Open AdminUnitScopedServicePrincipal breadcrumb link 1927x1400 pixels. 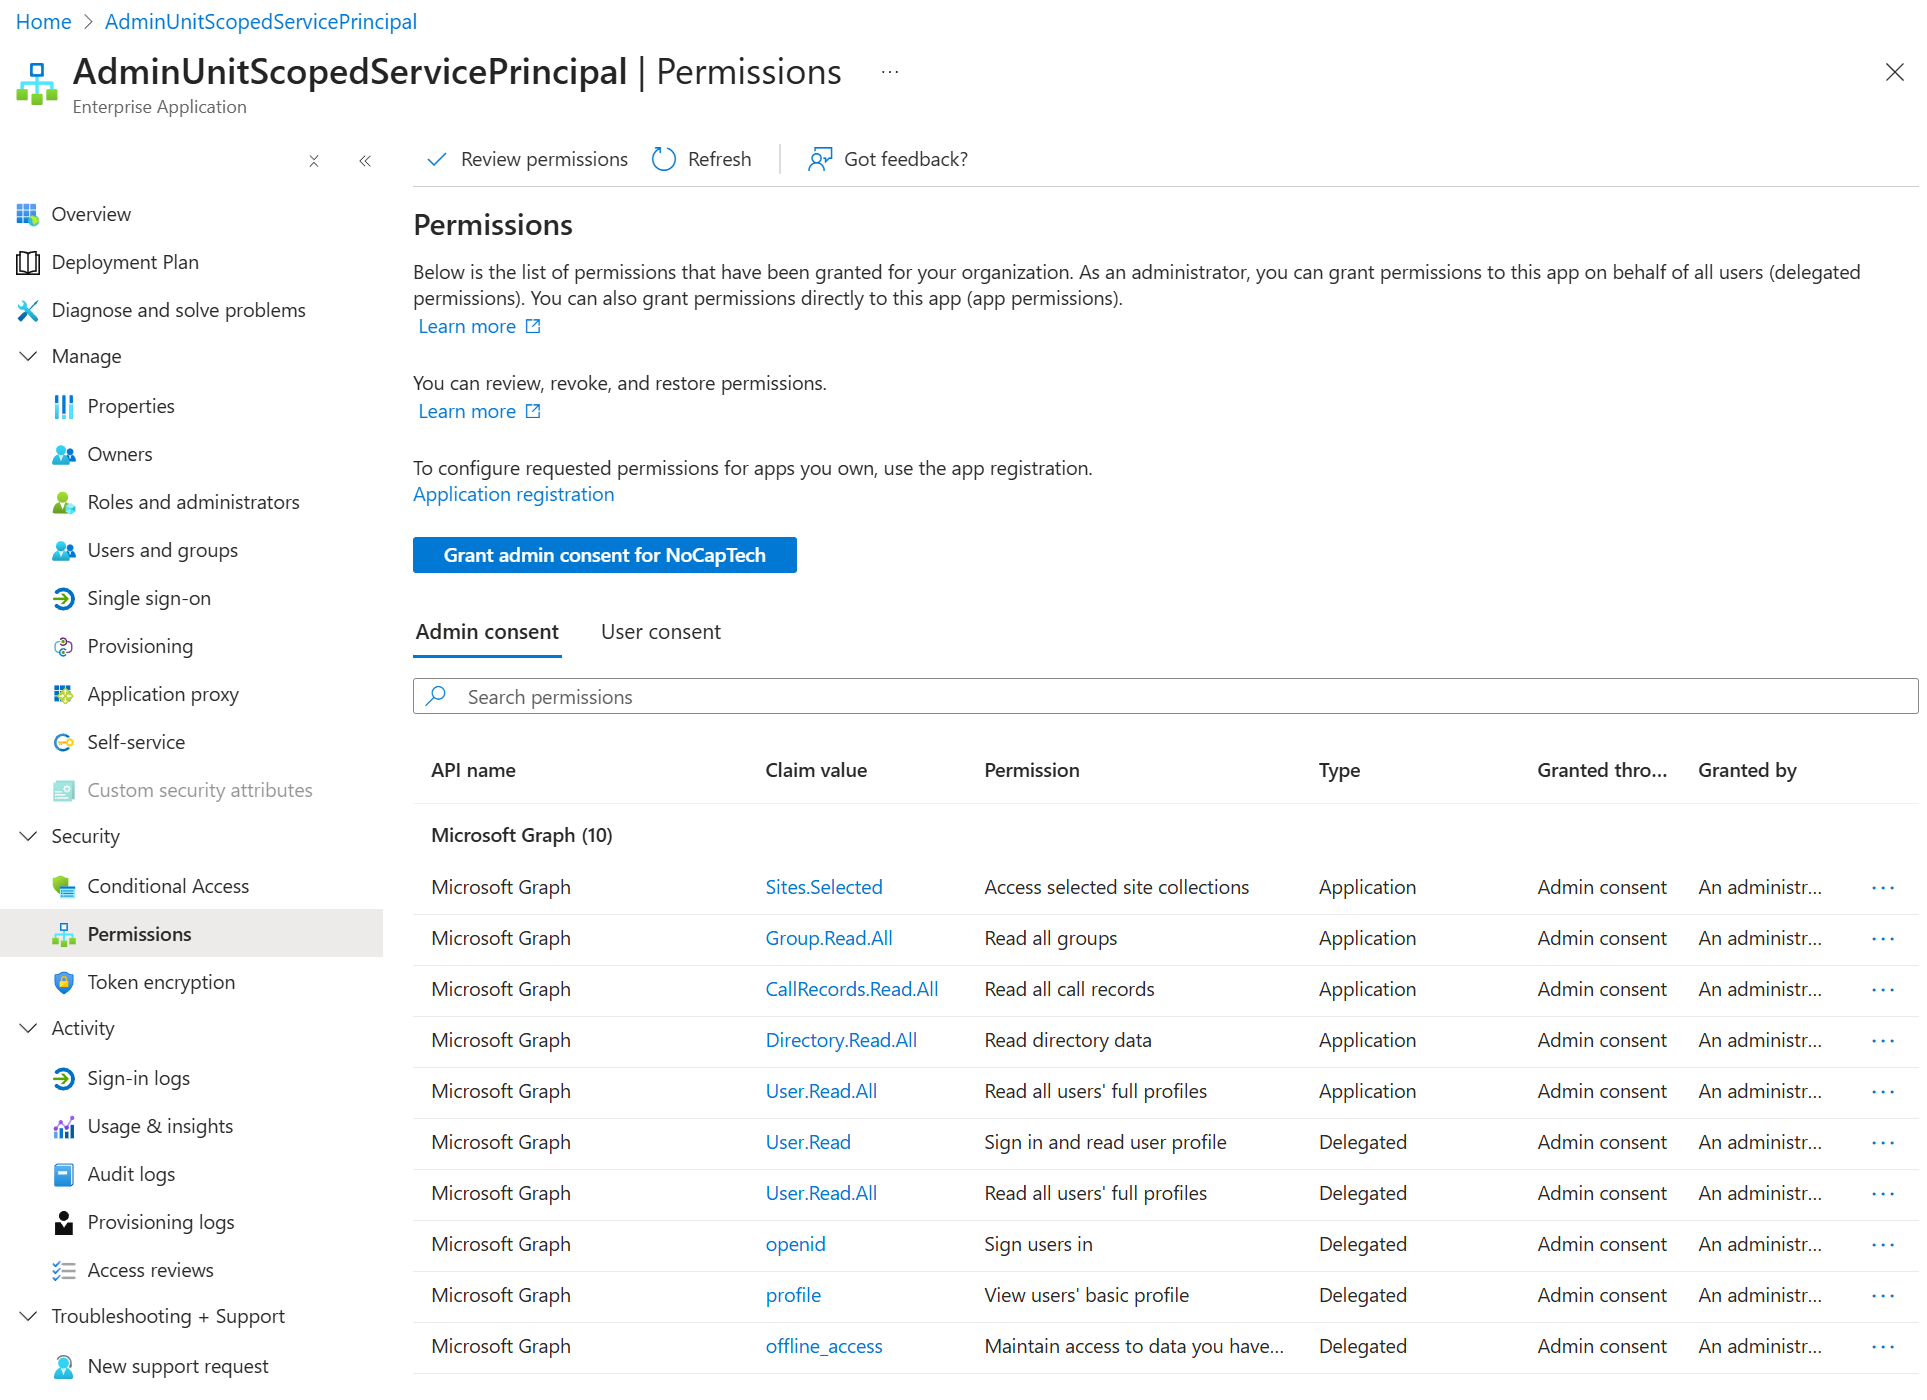point(261,21)
